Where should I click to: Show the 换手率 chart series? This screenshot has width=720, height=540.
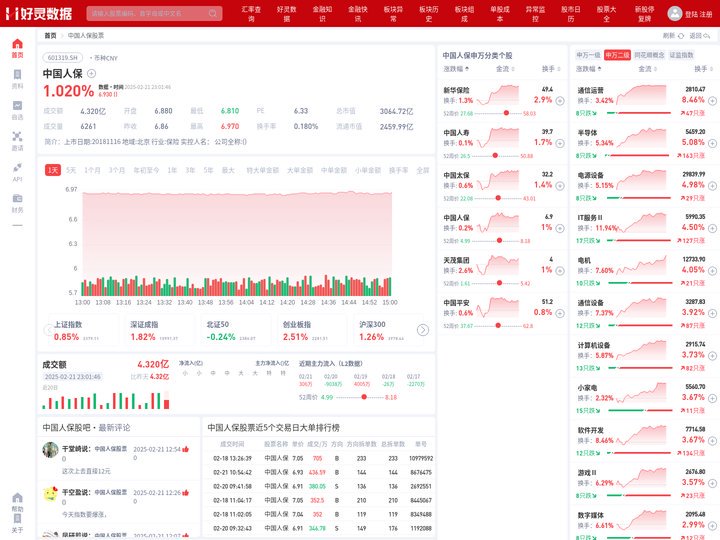[x=398, y=170]
